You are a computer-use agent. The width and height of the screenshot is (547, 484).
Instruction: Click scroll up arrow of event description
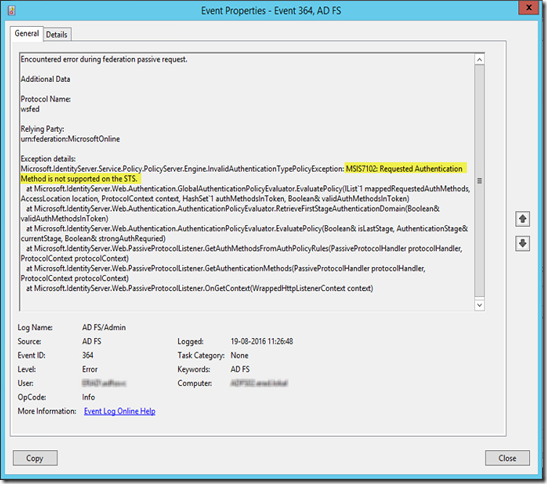[x=479, y=60]
